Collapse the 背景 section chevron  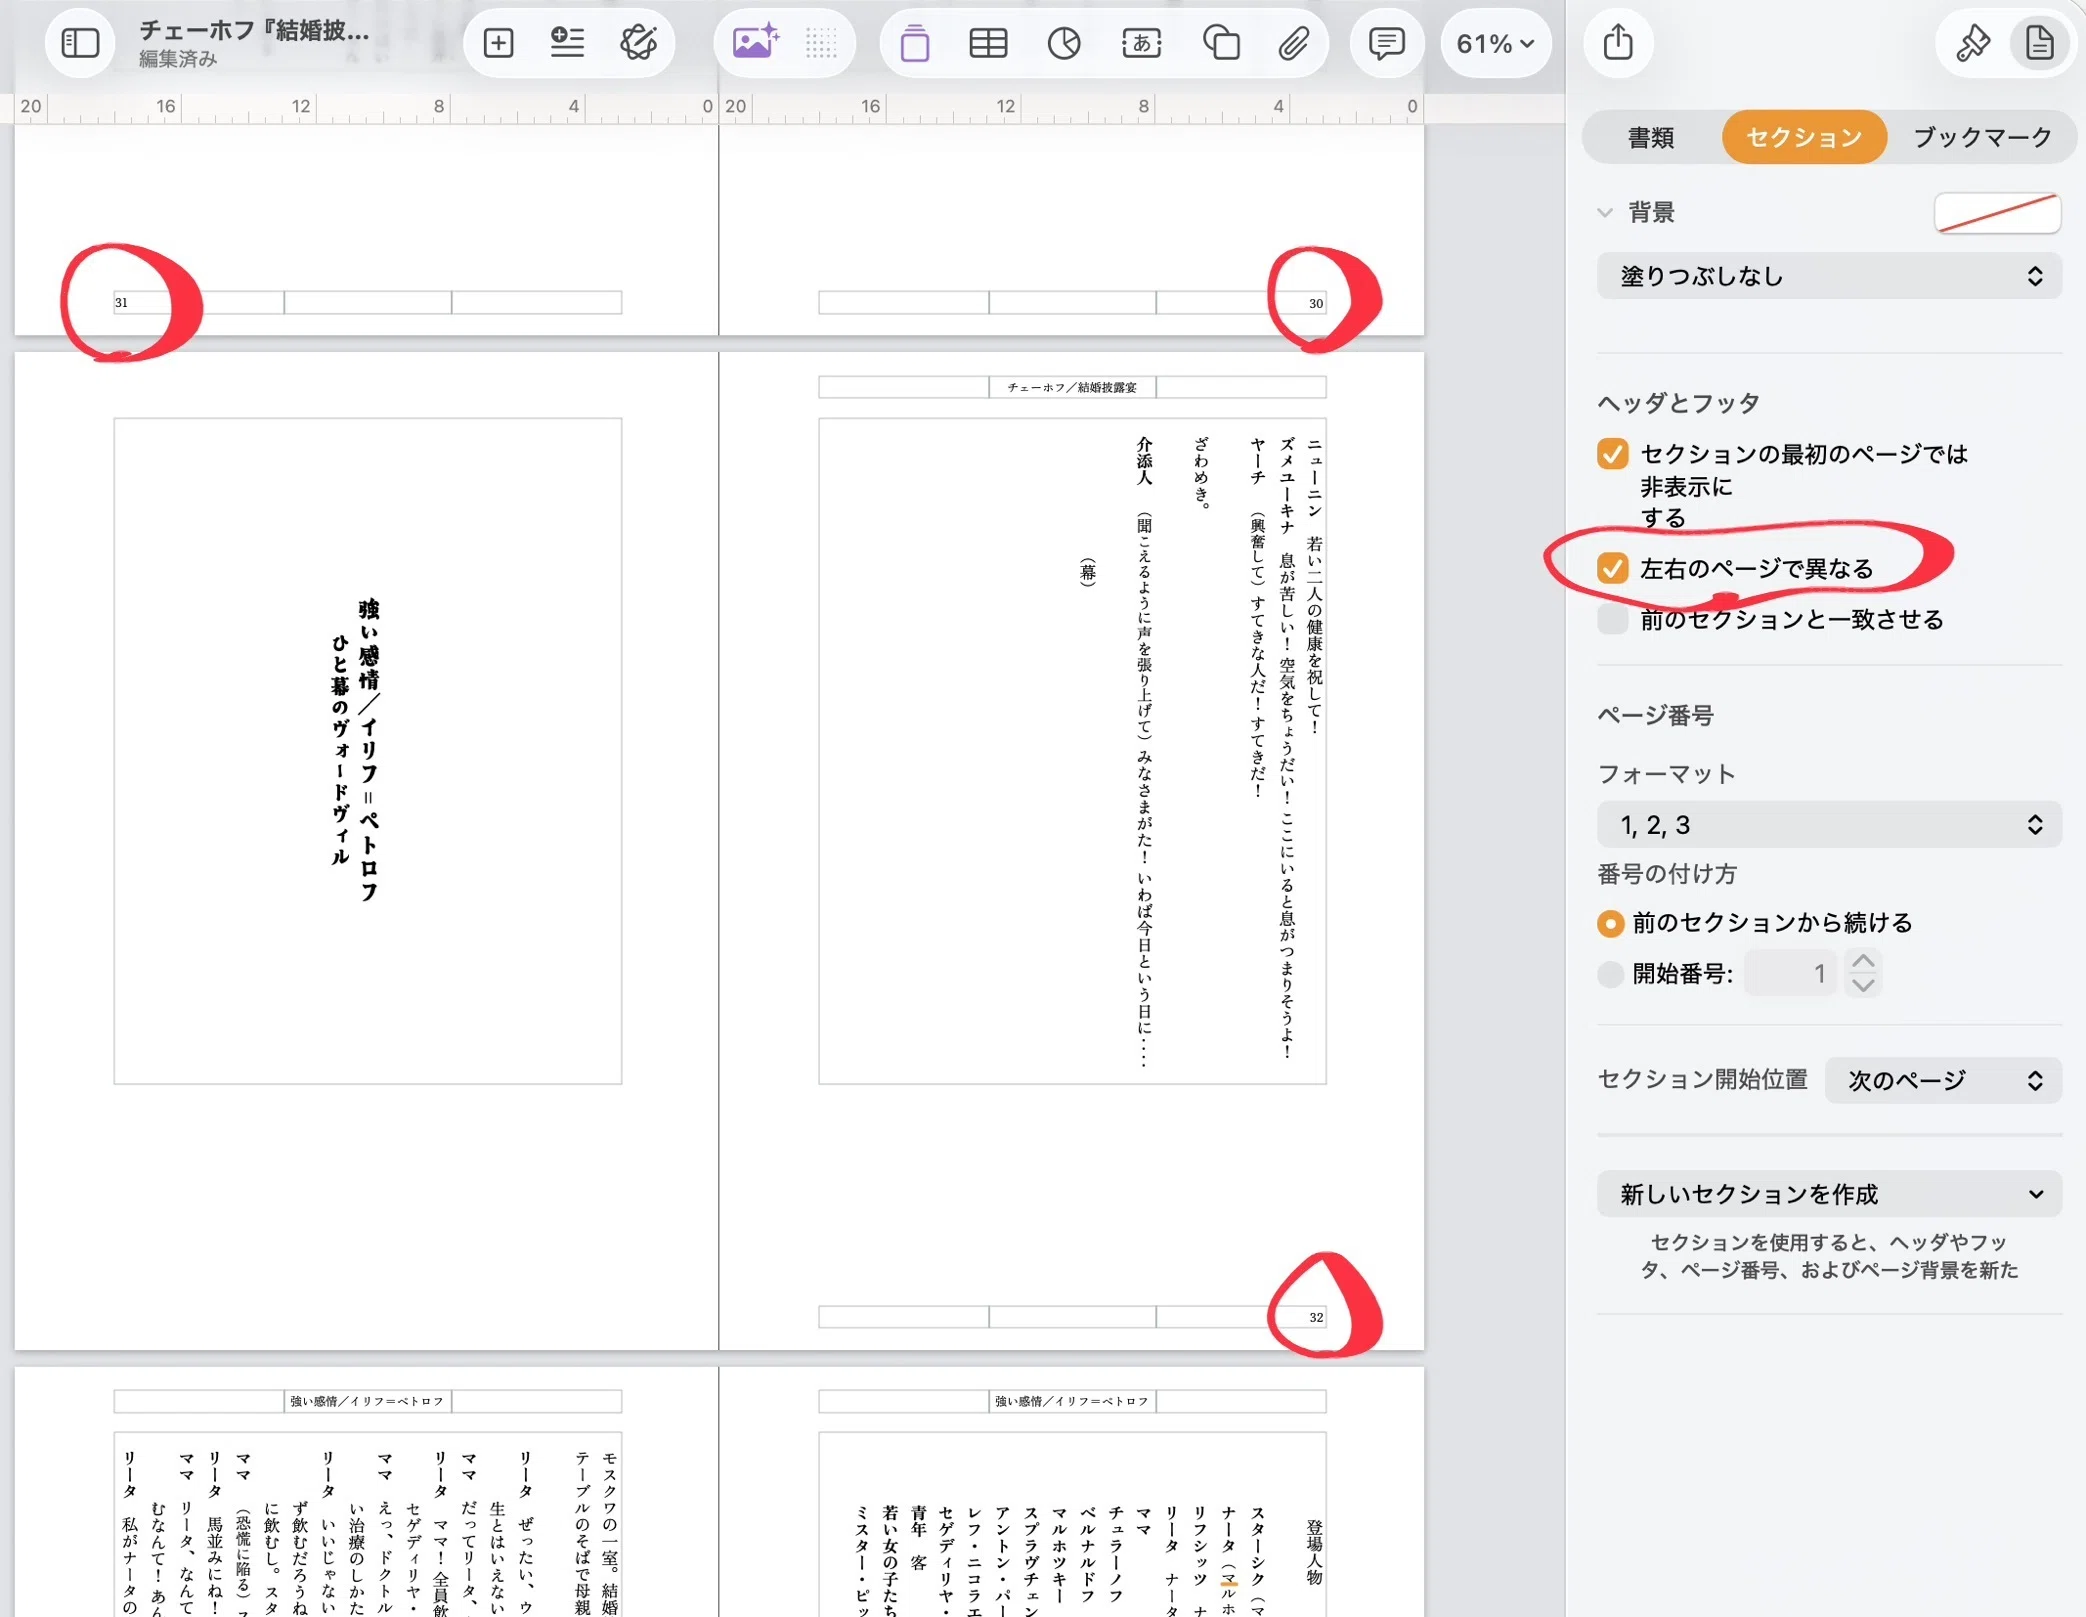1605,212
